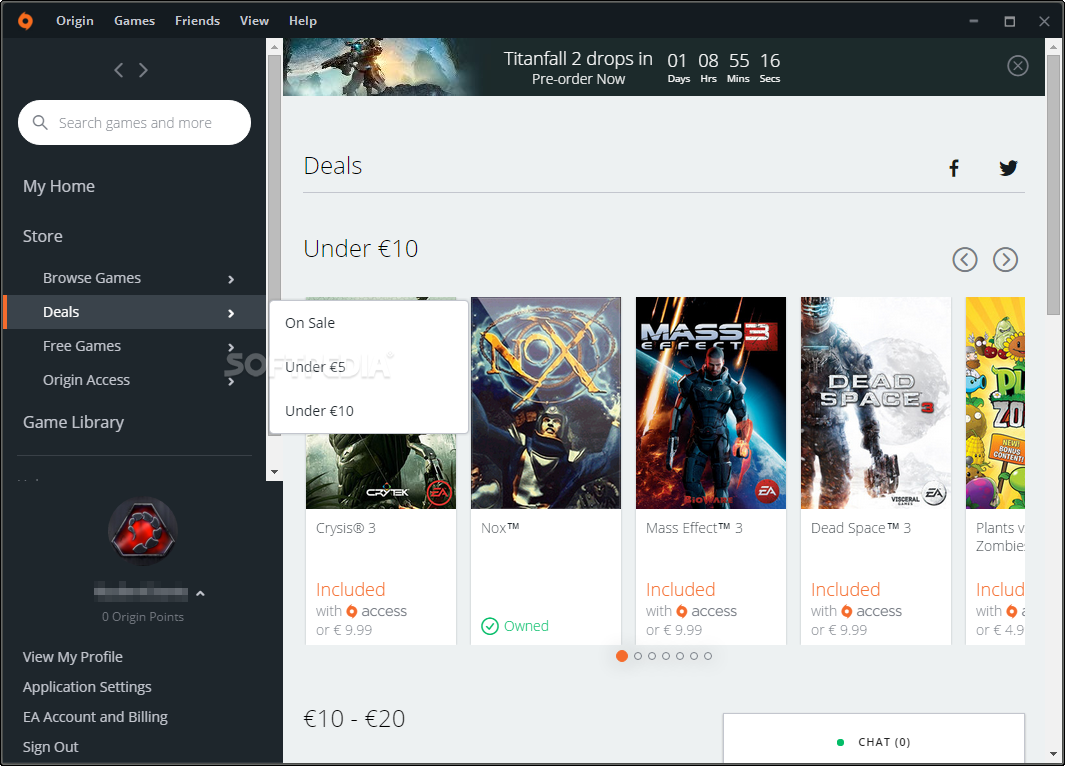This screenshot has height=766, width=1065.
Task: Collapse the user account menu caret
Action: click(x=200, y=594)
